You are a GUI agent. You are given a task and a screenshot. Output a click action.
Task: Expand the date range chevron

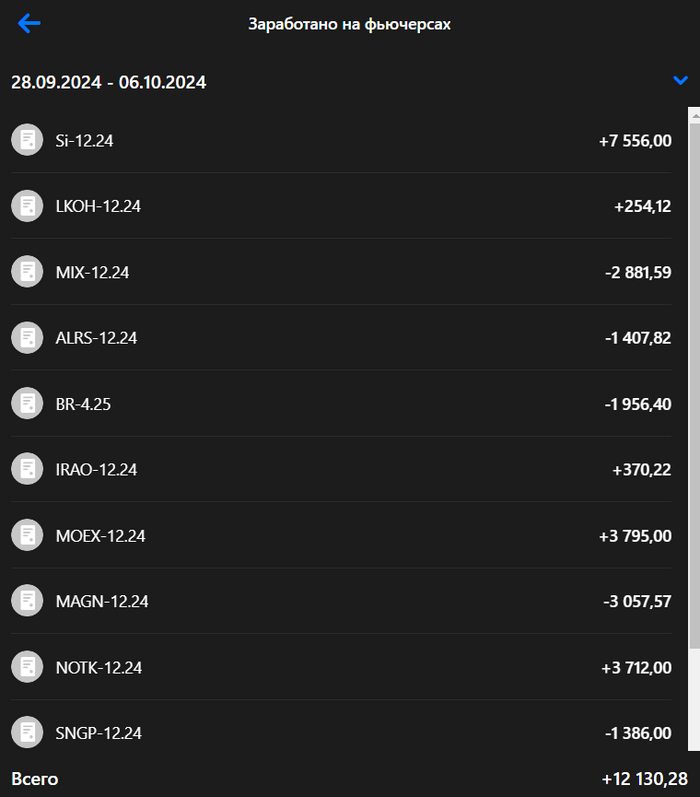click(681, 81)
